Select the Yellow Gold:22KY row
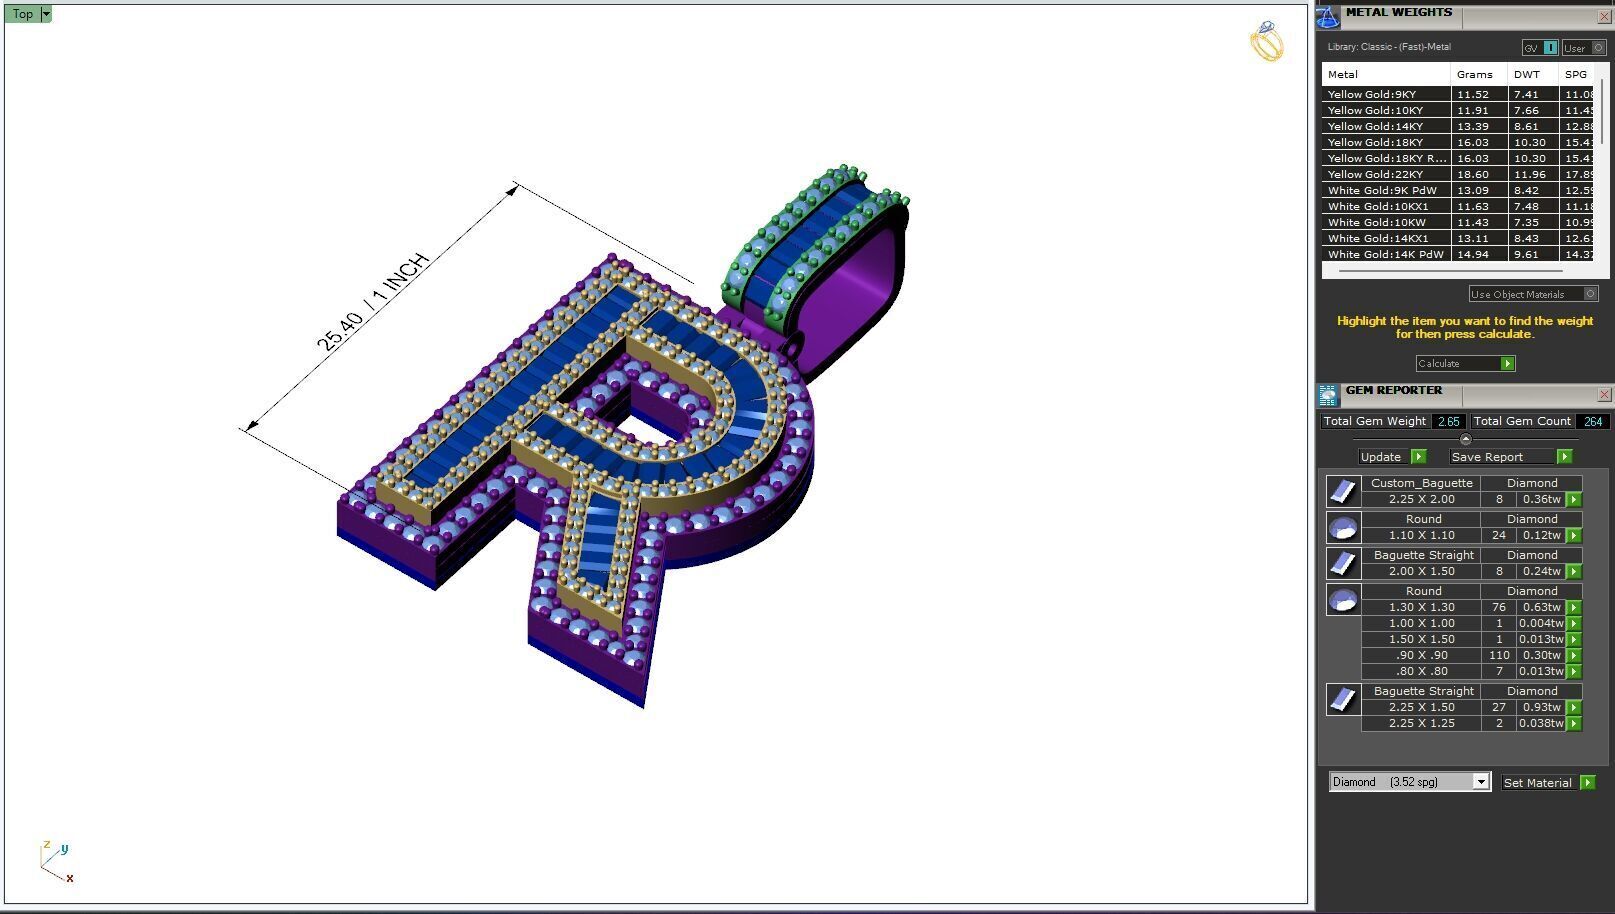The height and width of the screenshot is (914, 1615). (1459, 174)
